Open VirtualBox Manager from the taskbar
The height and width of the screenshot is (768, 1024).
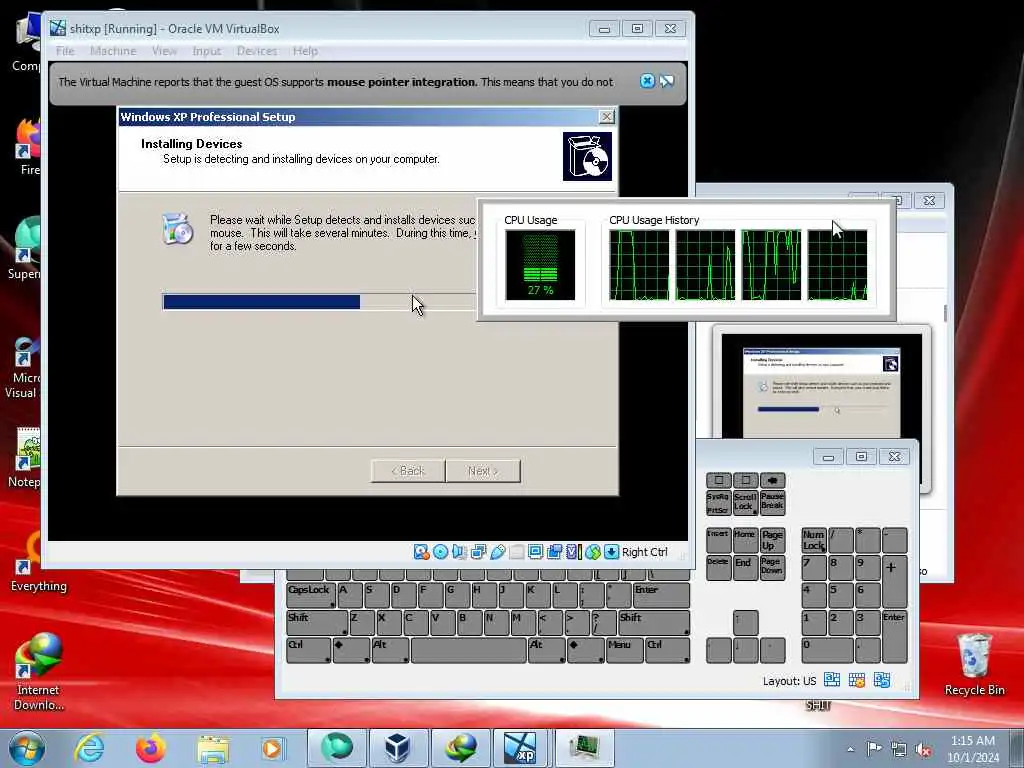click(398, 748)
